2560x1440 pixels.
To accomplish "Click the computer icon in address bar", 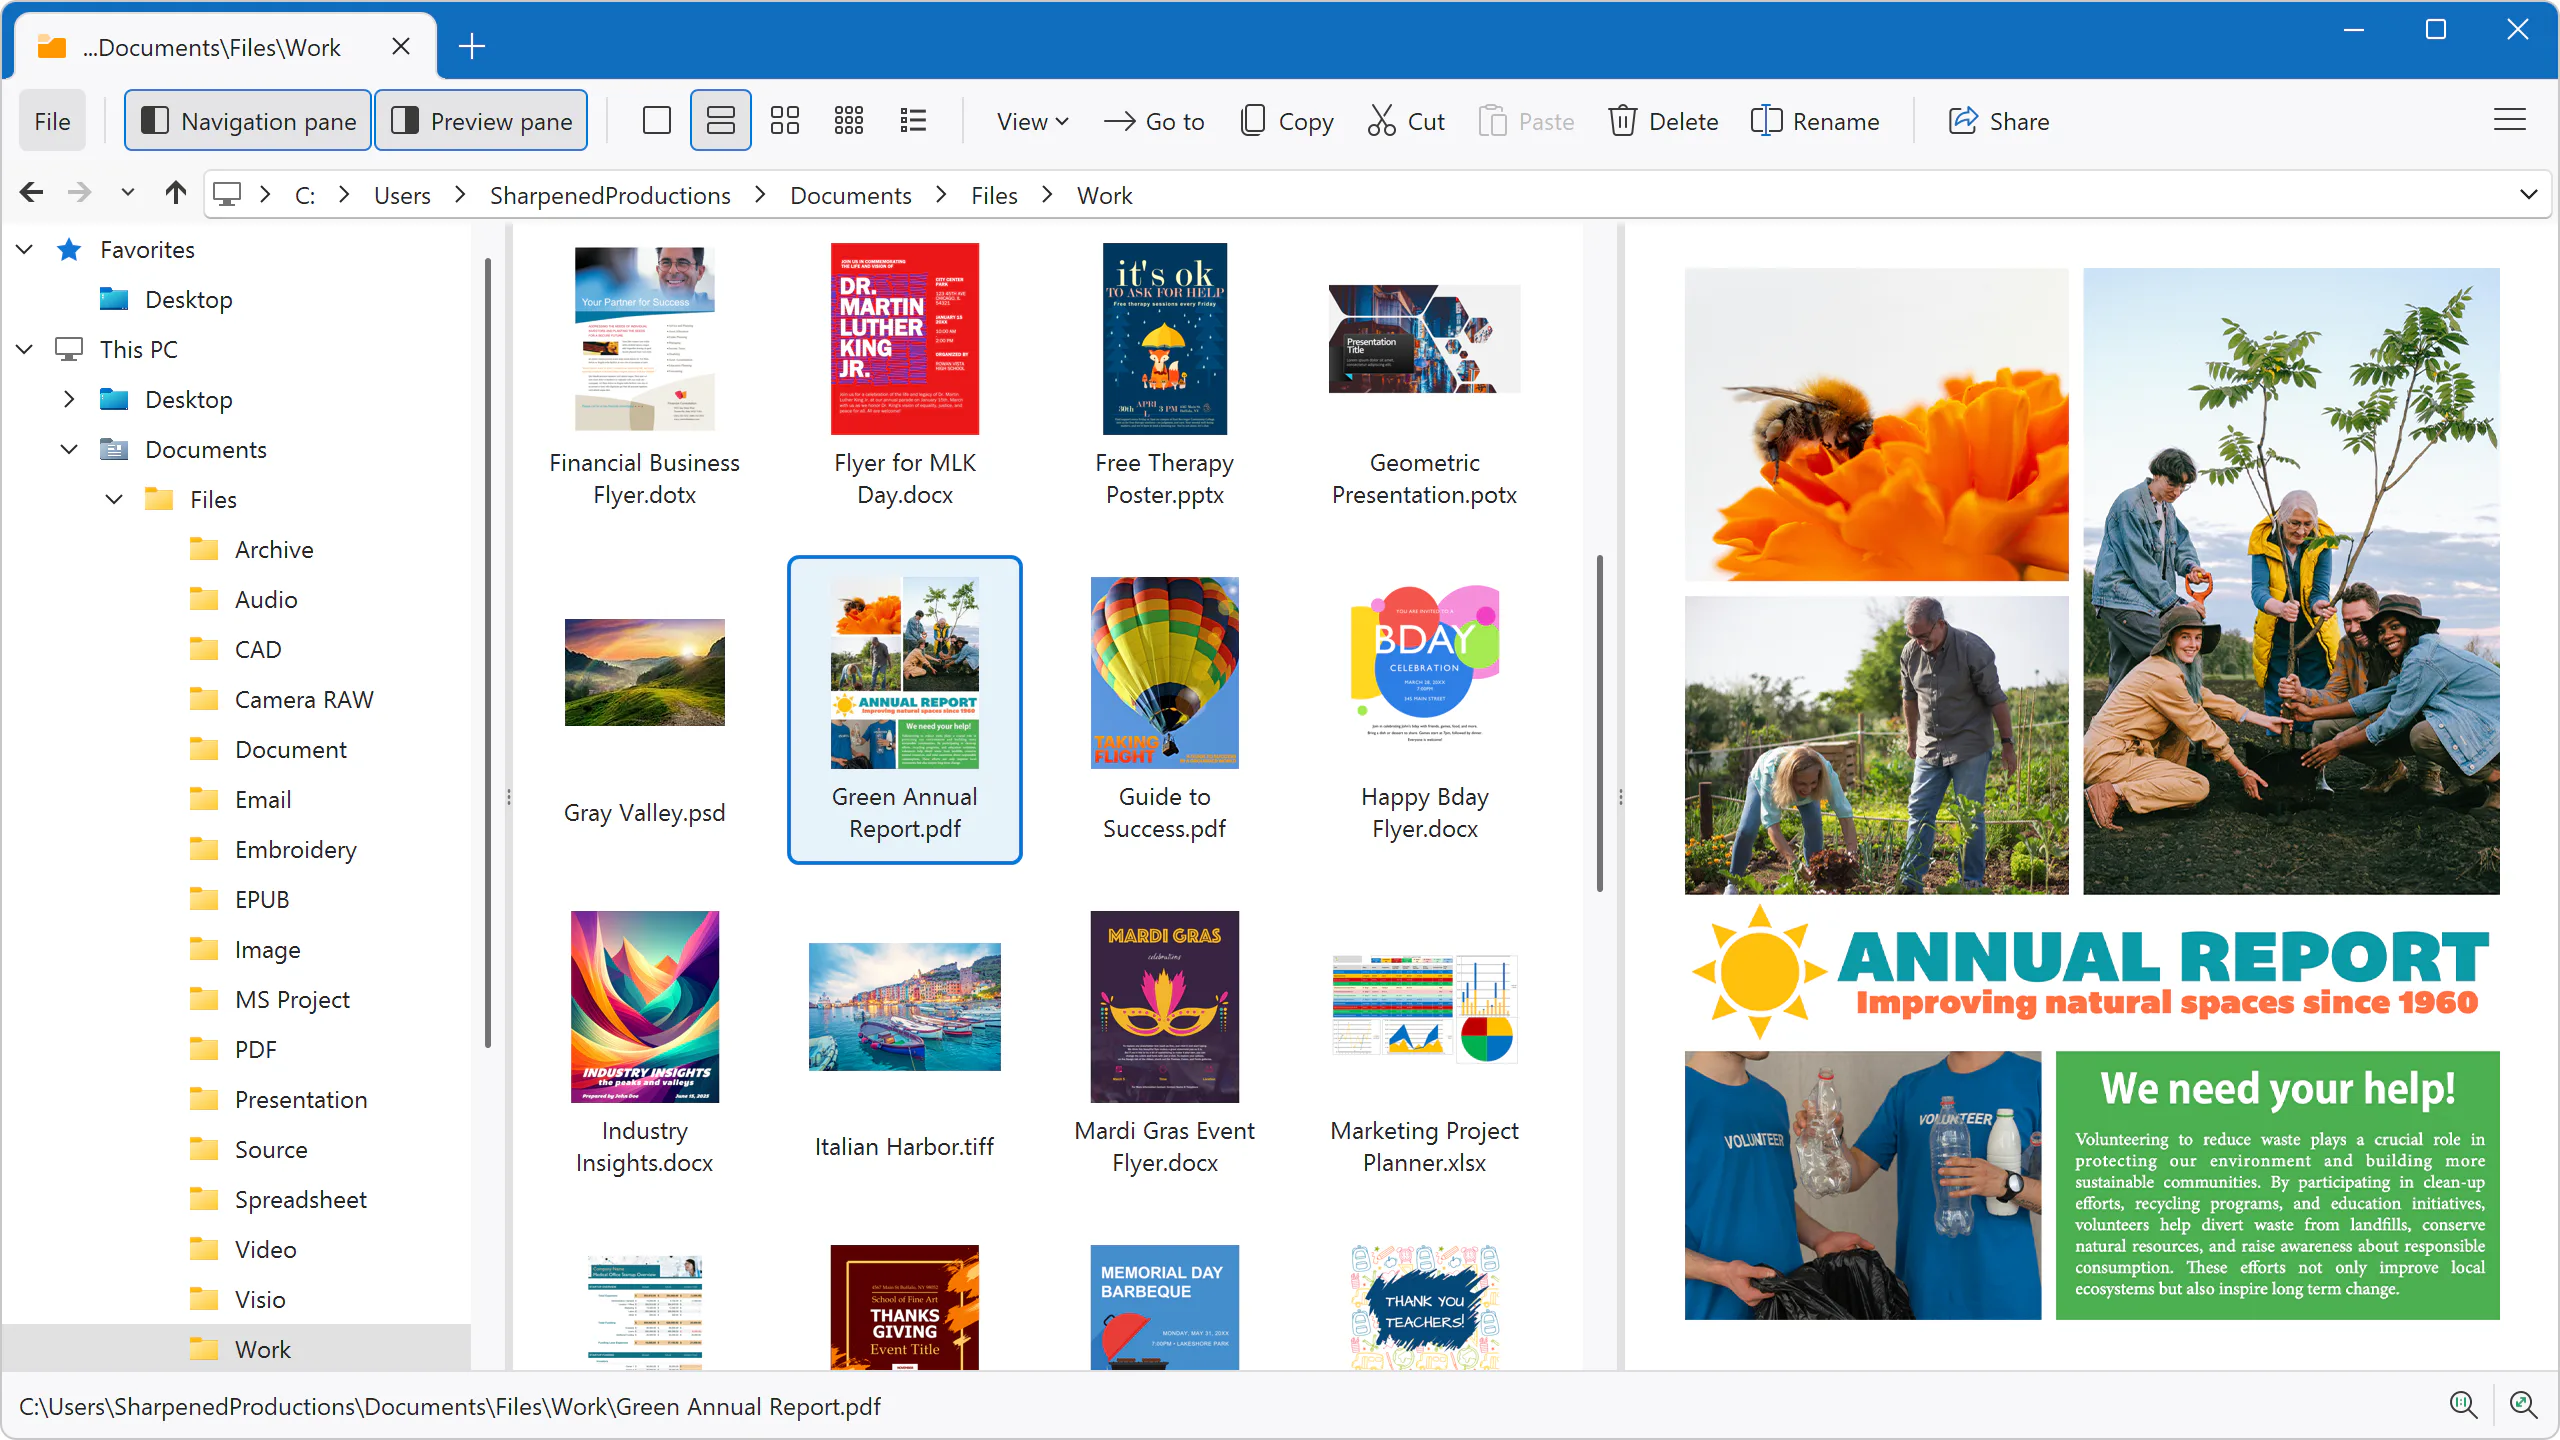I will point(228,194).
